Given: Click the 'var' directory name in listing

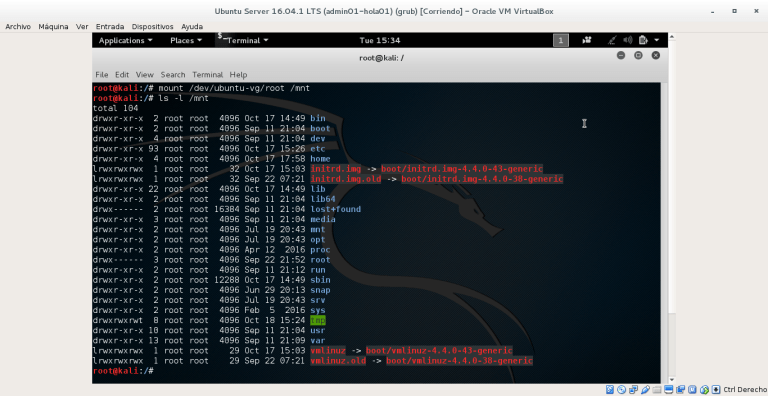Looking at the screenshot, I should click(318, 341).
